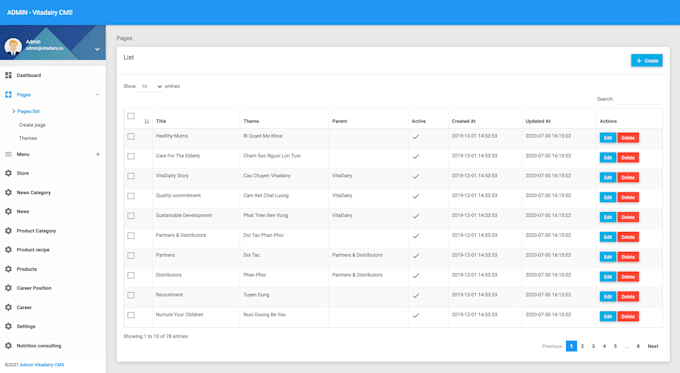680x373 pixels.
Task: Open Create page in Pages submenu
Action: click(x=32, y=125)
